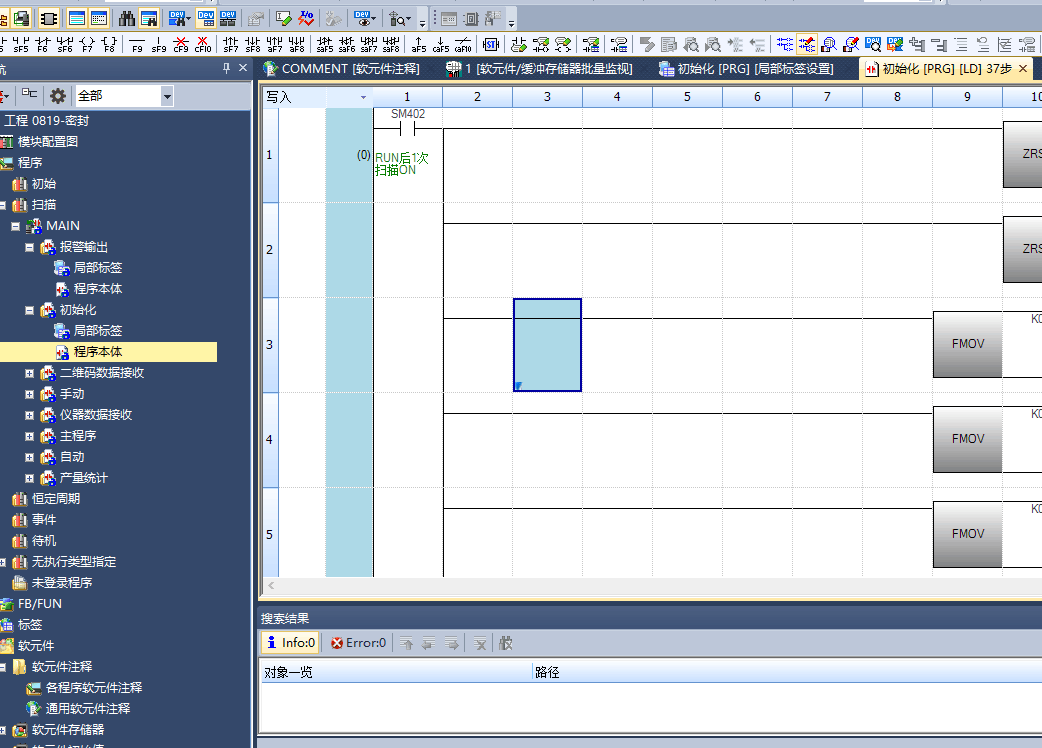Click the cF9 delete horizontal line tool

181,44
